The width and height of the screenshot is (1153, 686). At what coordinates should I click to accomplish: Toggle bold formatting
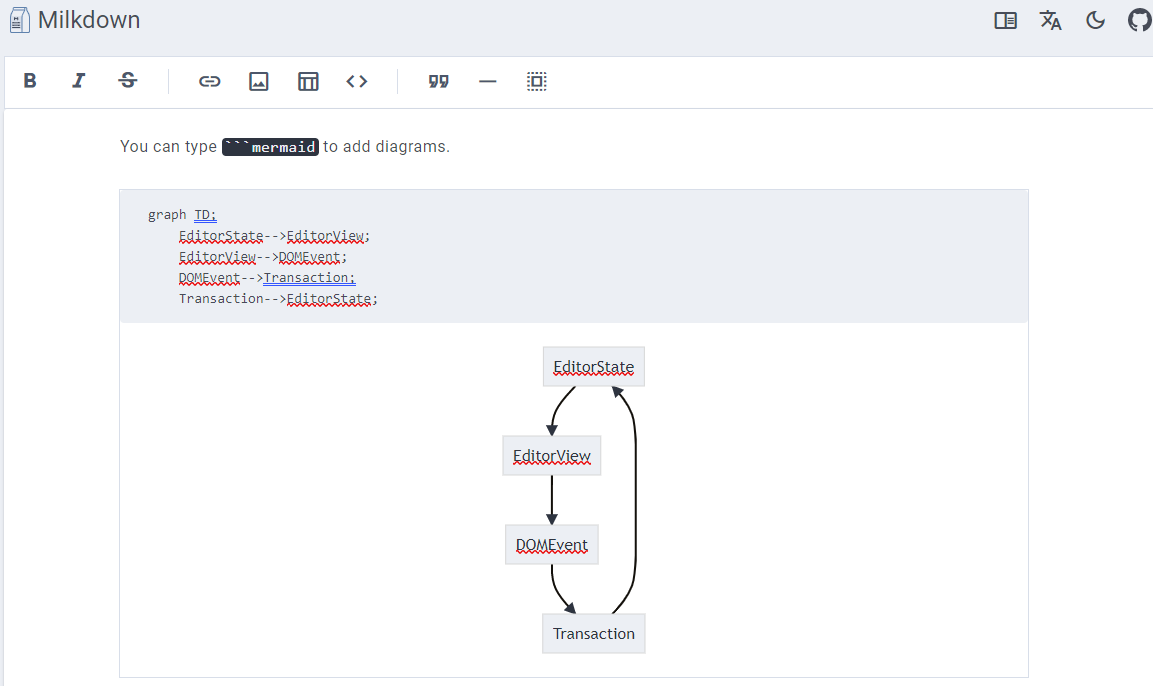click(x=29, y=81)
